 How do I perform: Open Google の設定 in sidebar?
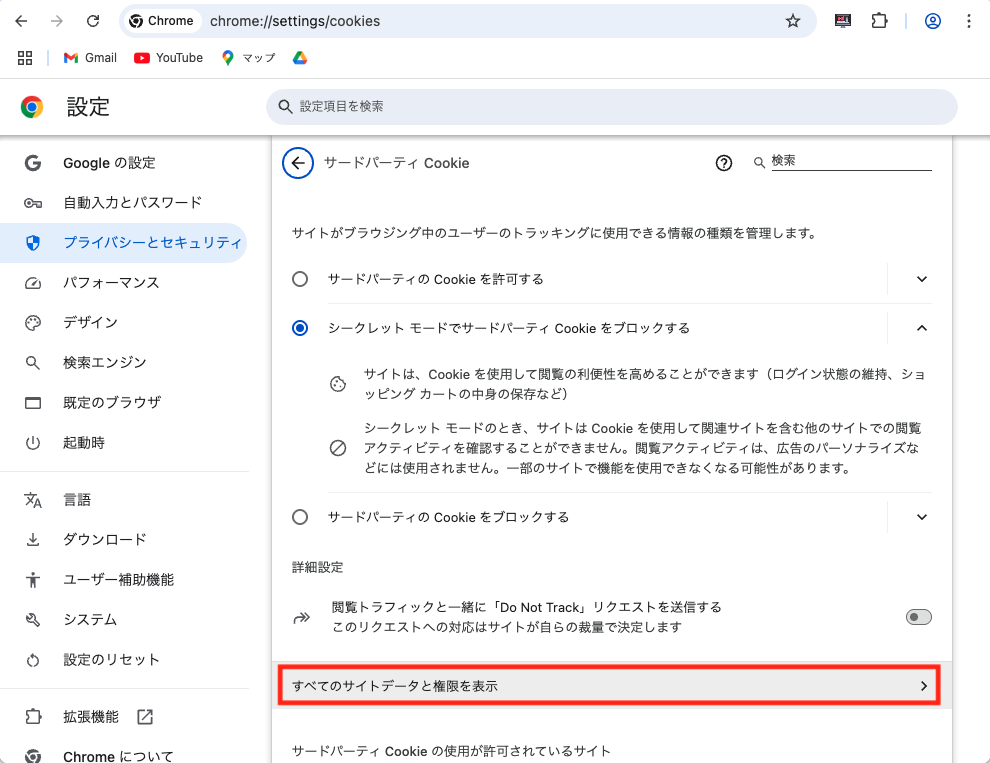point(124,163)
